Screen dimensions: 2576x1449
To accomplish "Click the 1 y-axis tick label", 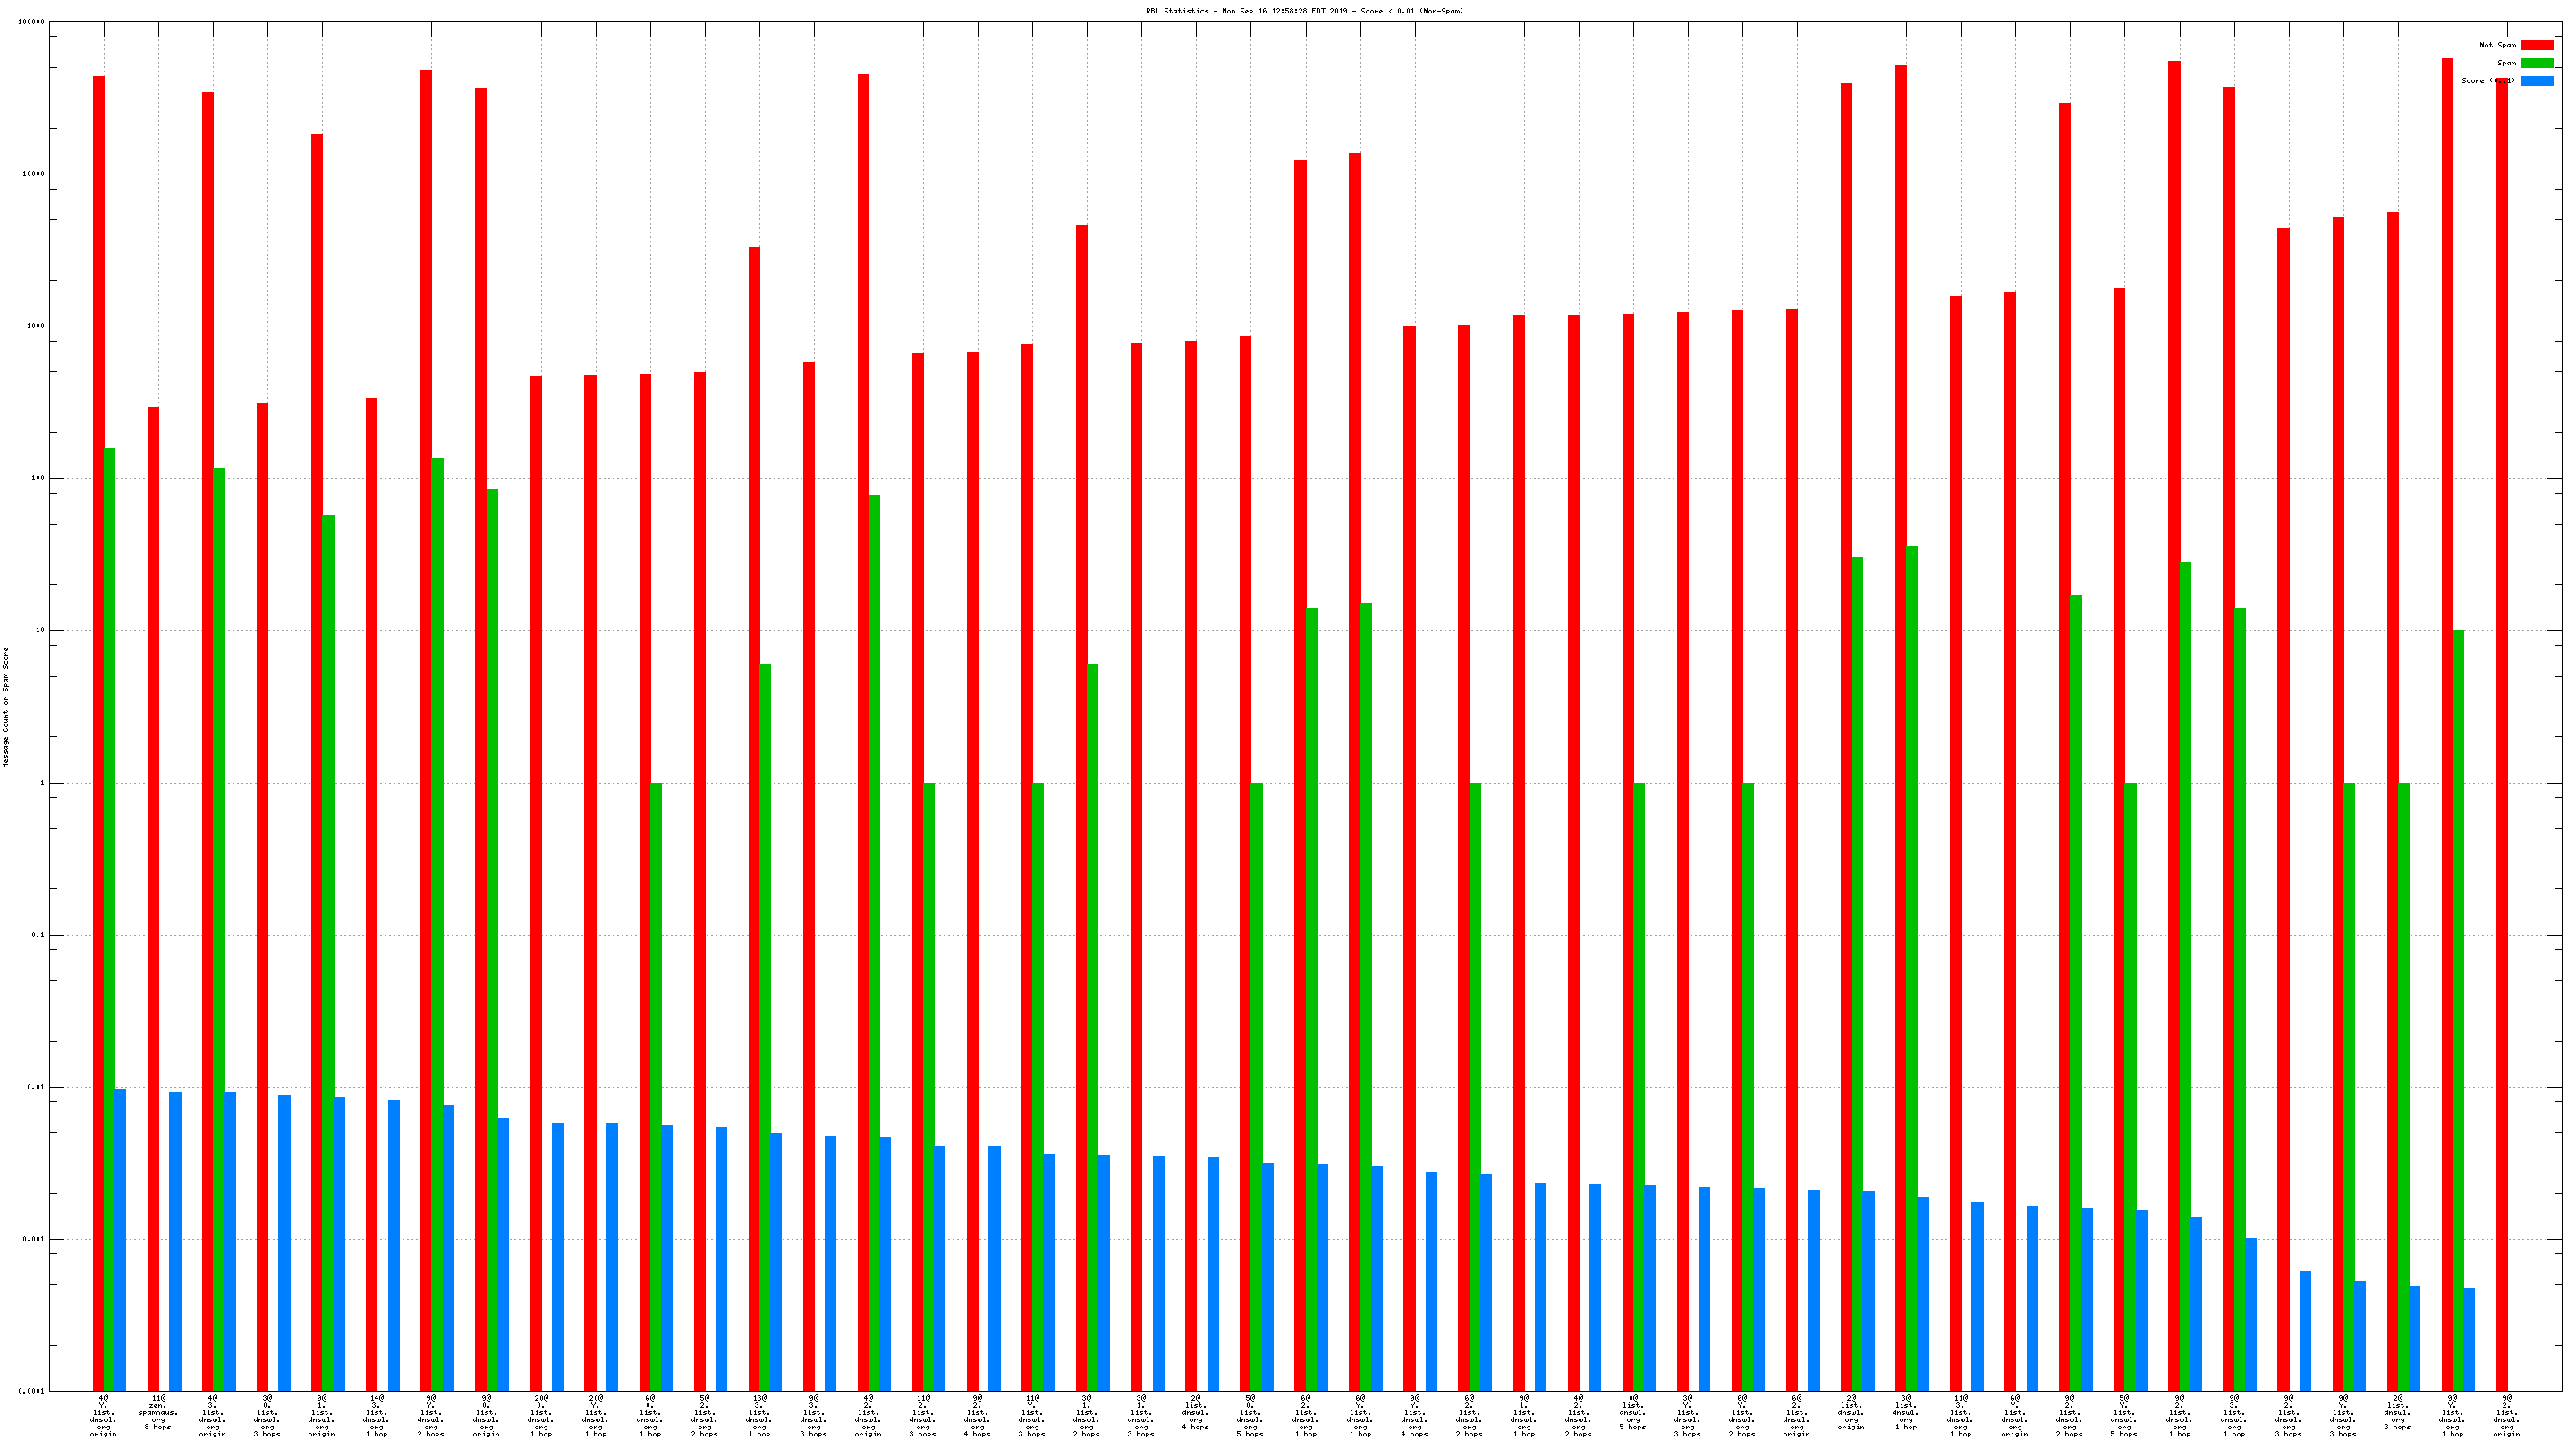I will [42, 783].
